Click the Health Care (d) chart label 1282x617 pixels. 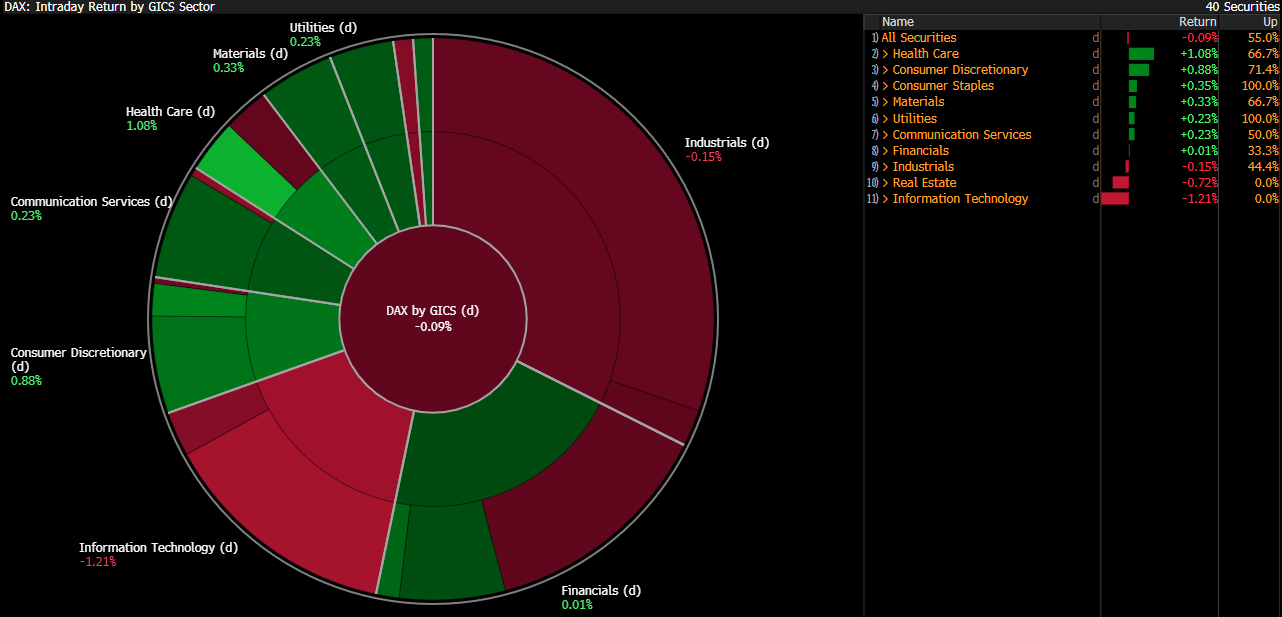tap(171, 112)
